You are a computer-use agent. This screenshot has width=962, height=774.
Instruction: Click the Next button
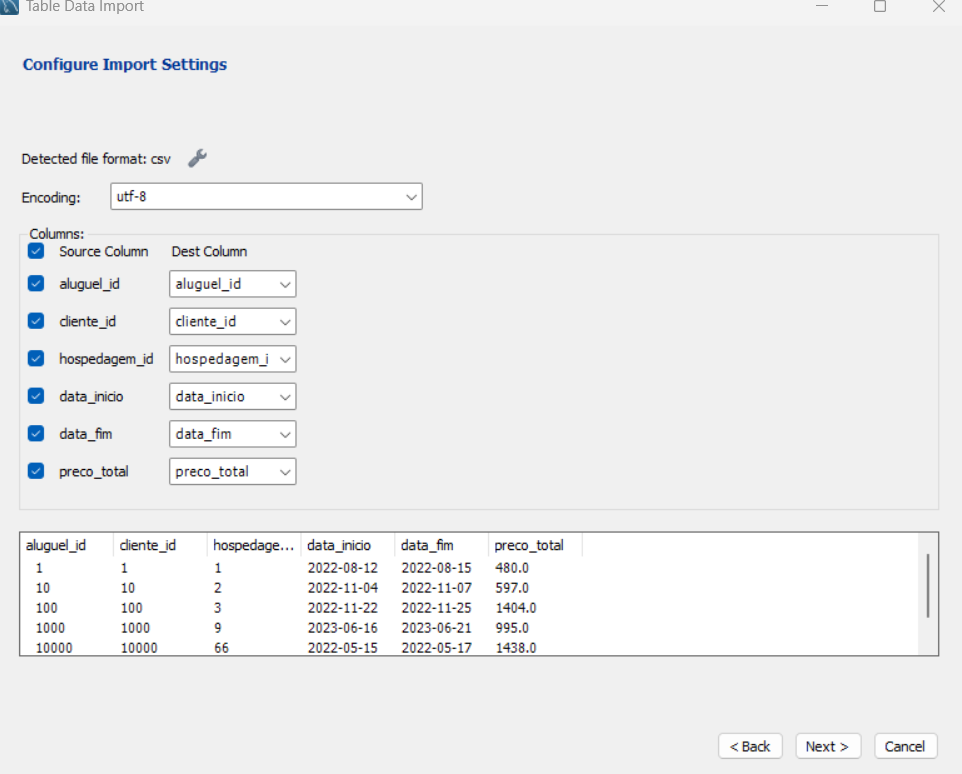click(x=827, y=746)
